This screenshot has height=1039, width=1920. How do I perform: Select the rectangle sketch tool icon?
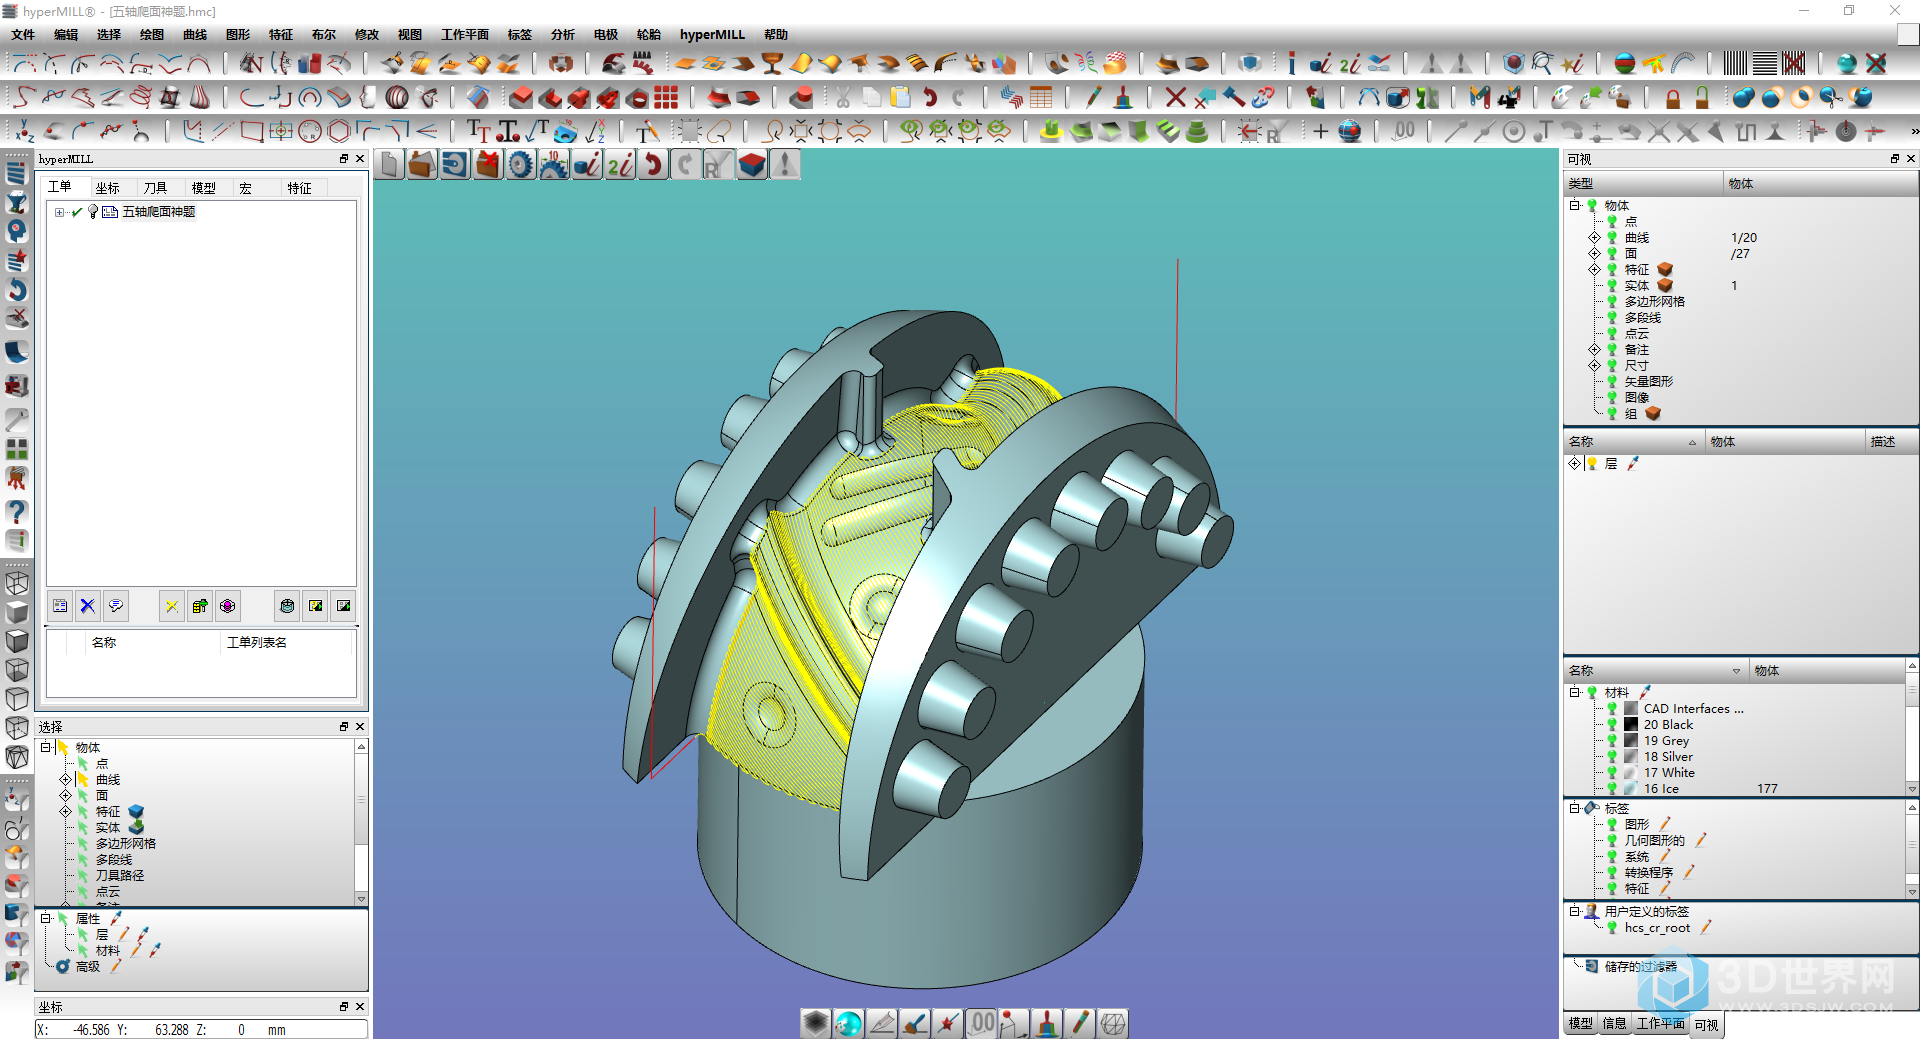click(x=252, y=131)
